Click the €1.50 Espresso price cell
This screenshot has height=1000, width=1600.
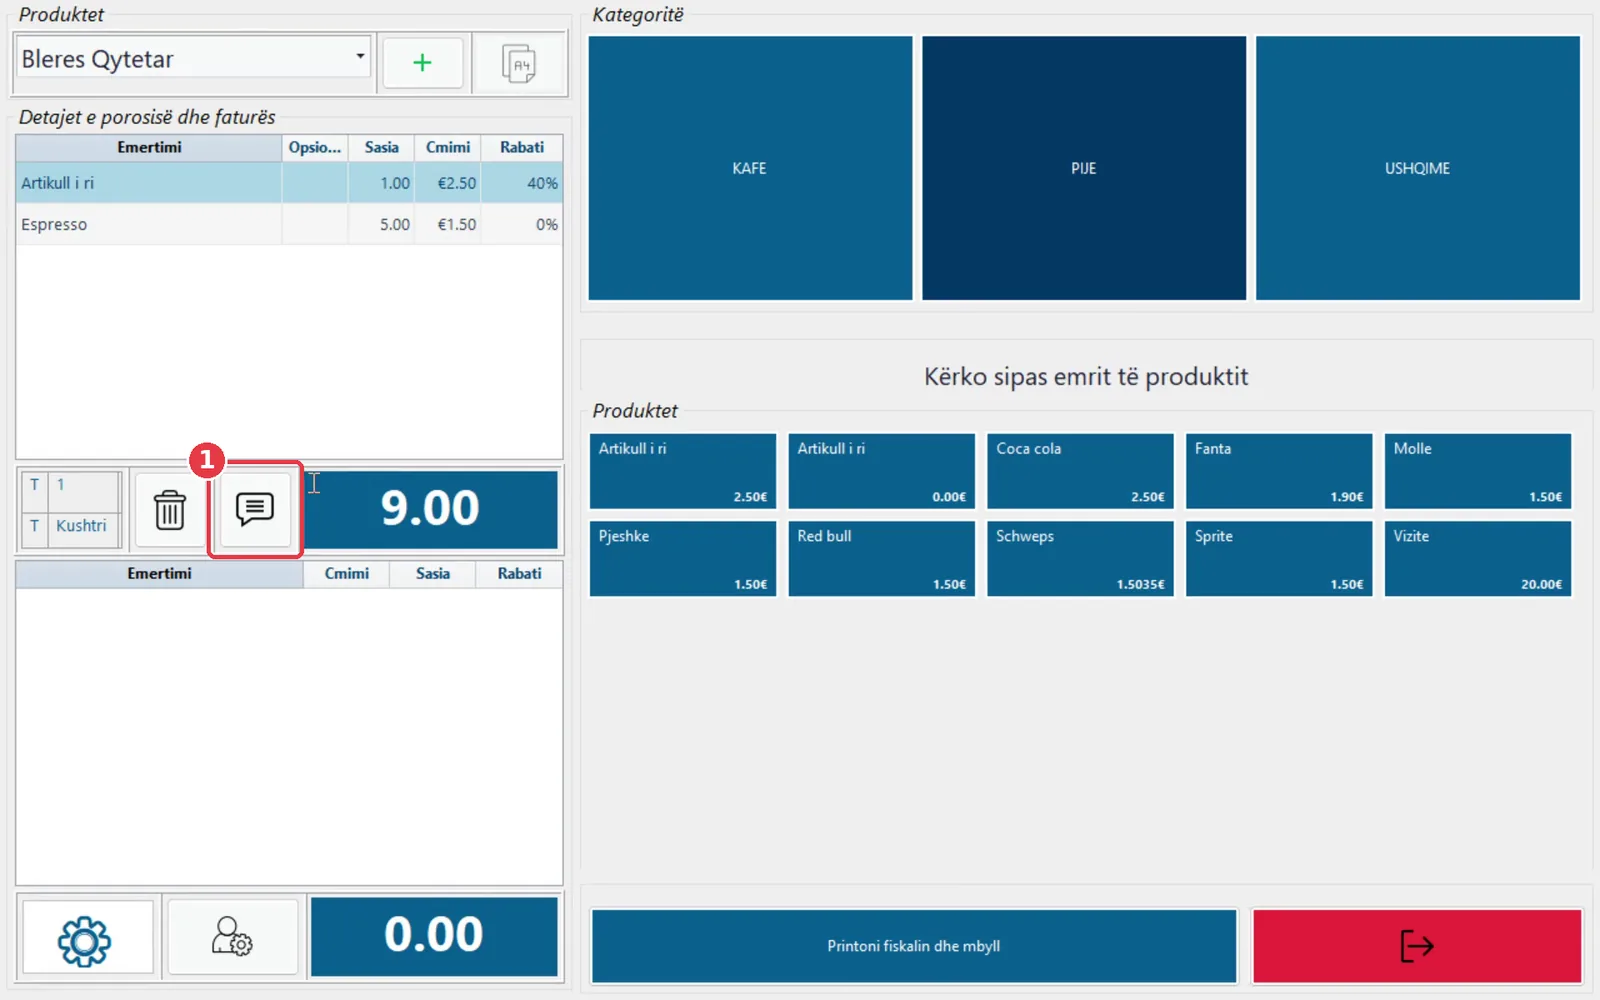448,224
